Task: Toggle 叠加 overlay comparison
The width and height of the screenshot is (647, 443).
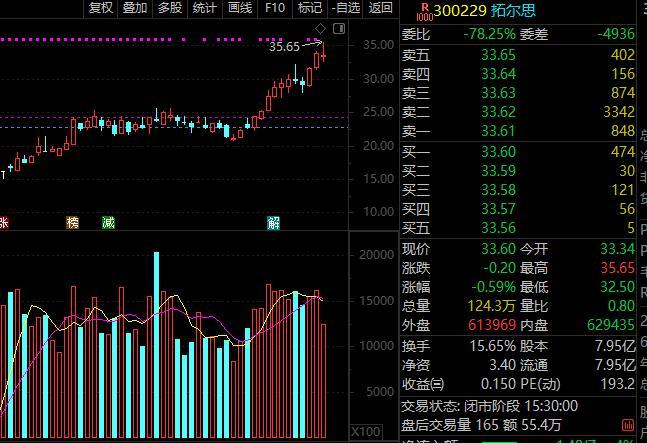Action: click(134, 8)
